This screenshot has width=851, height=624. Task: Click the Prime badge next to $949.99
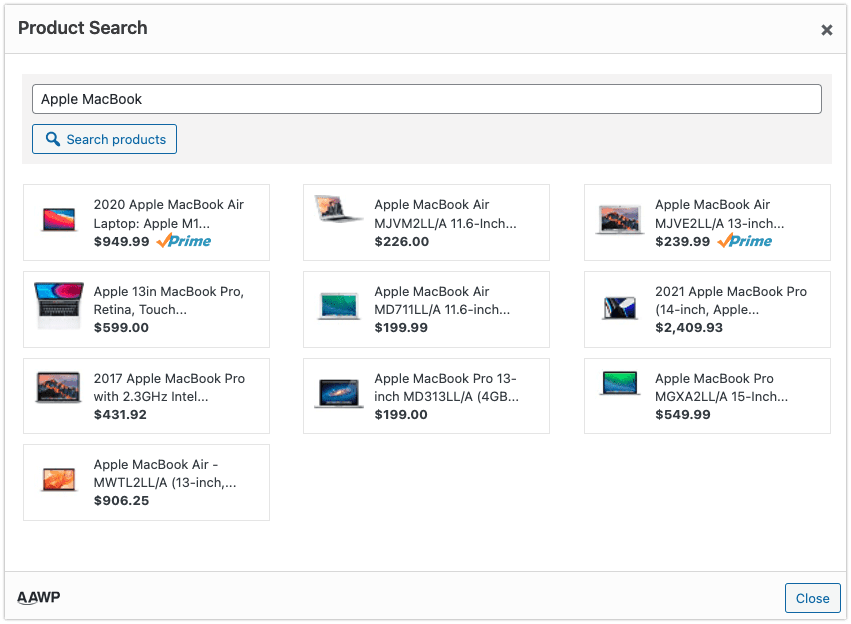183,241
